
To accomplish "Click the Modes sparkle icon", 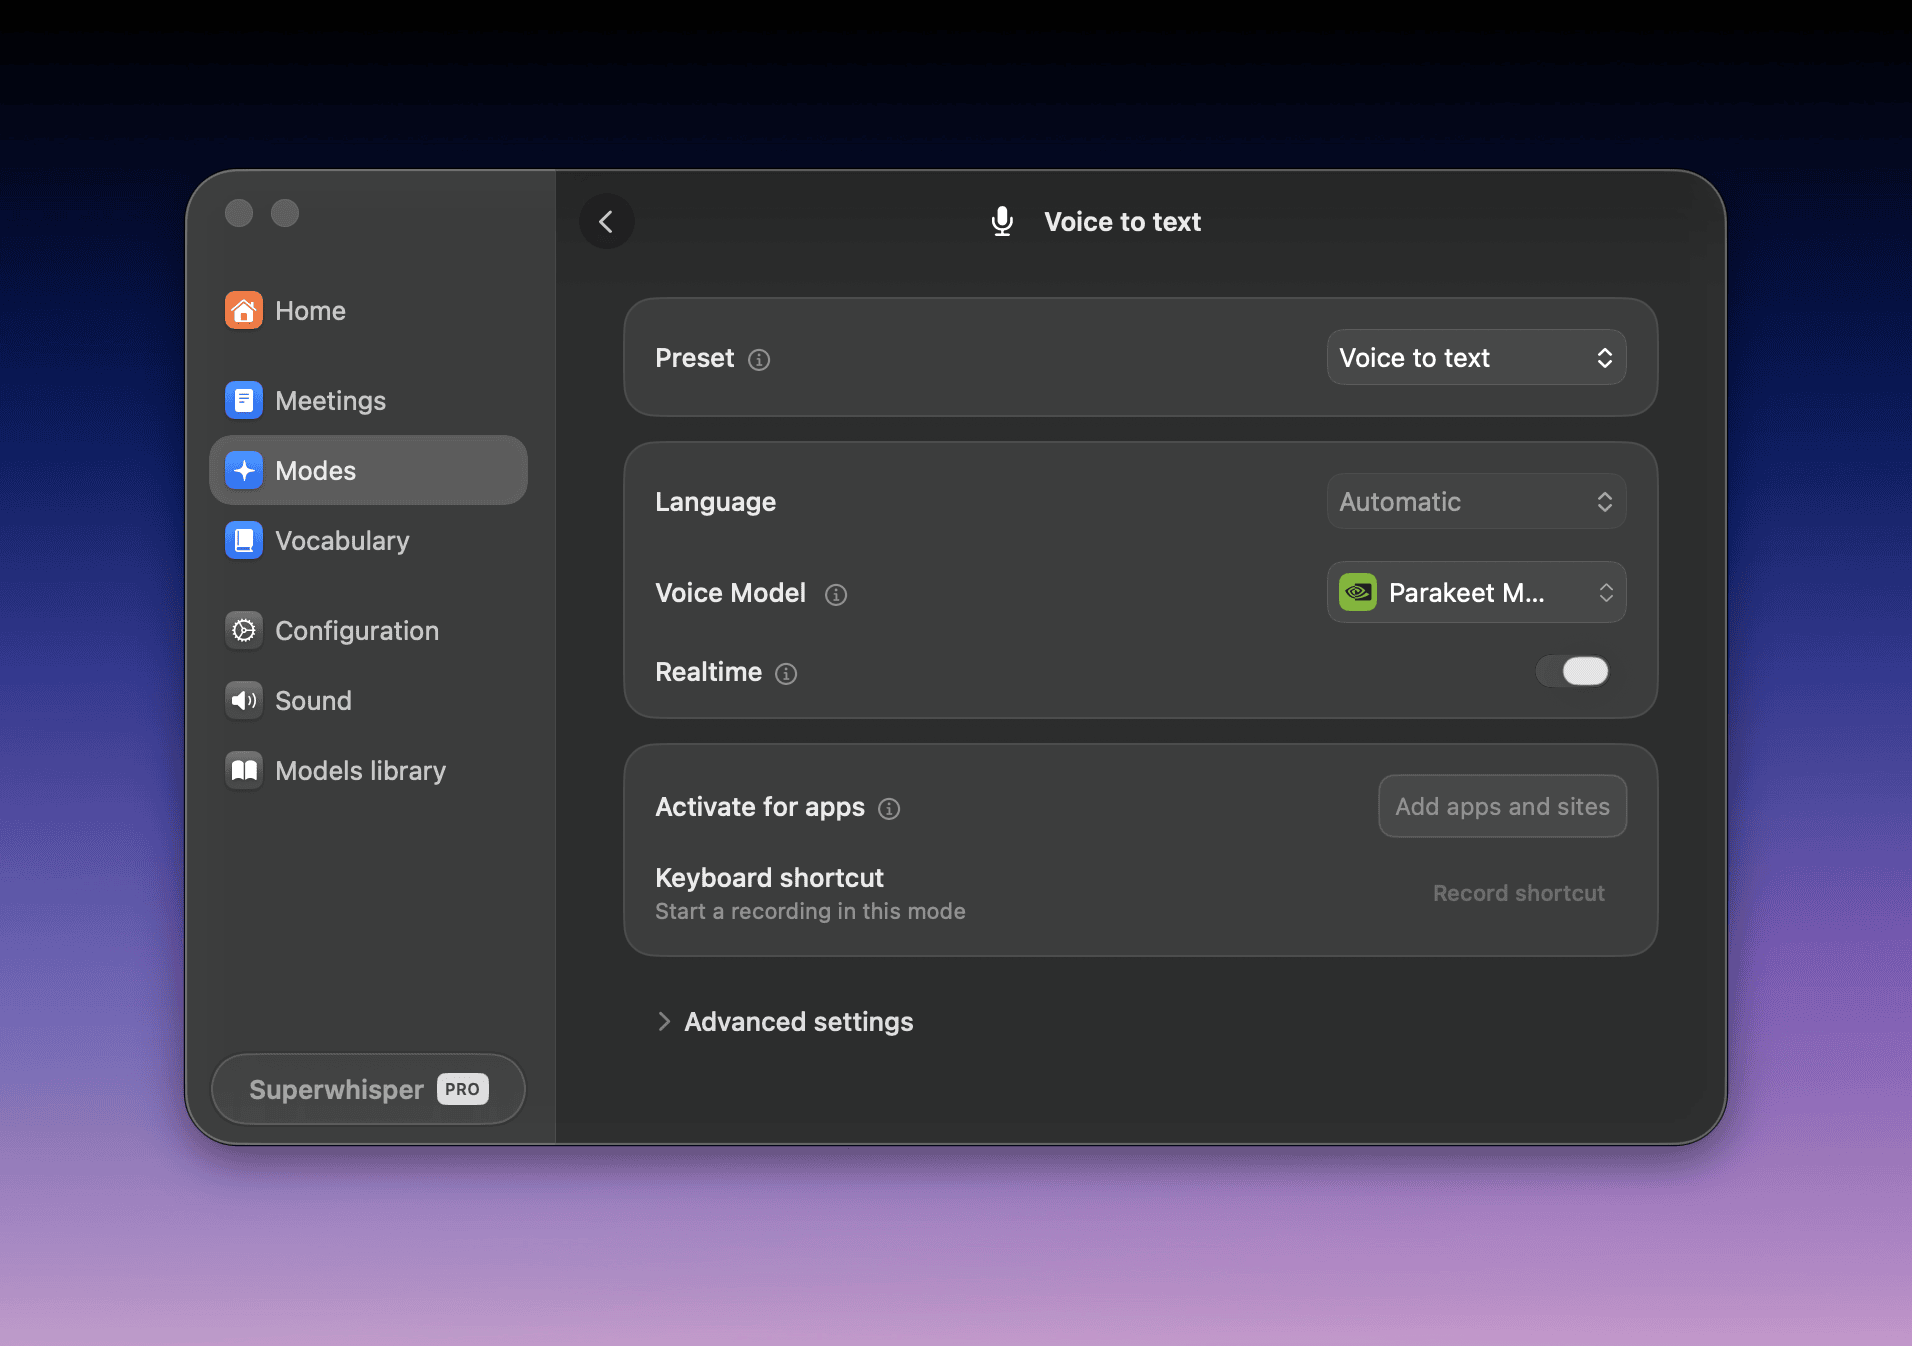I will click(x=244, y=471).
